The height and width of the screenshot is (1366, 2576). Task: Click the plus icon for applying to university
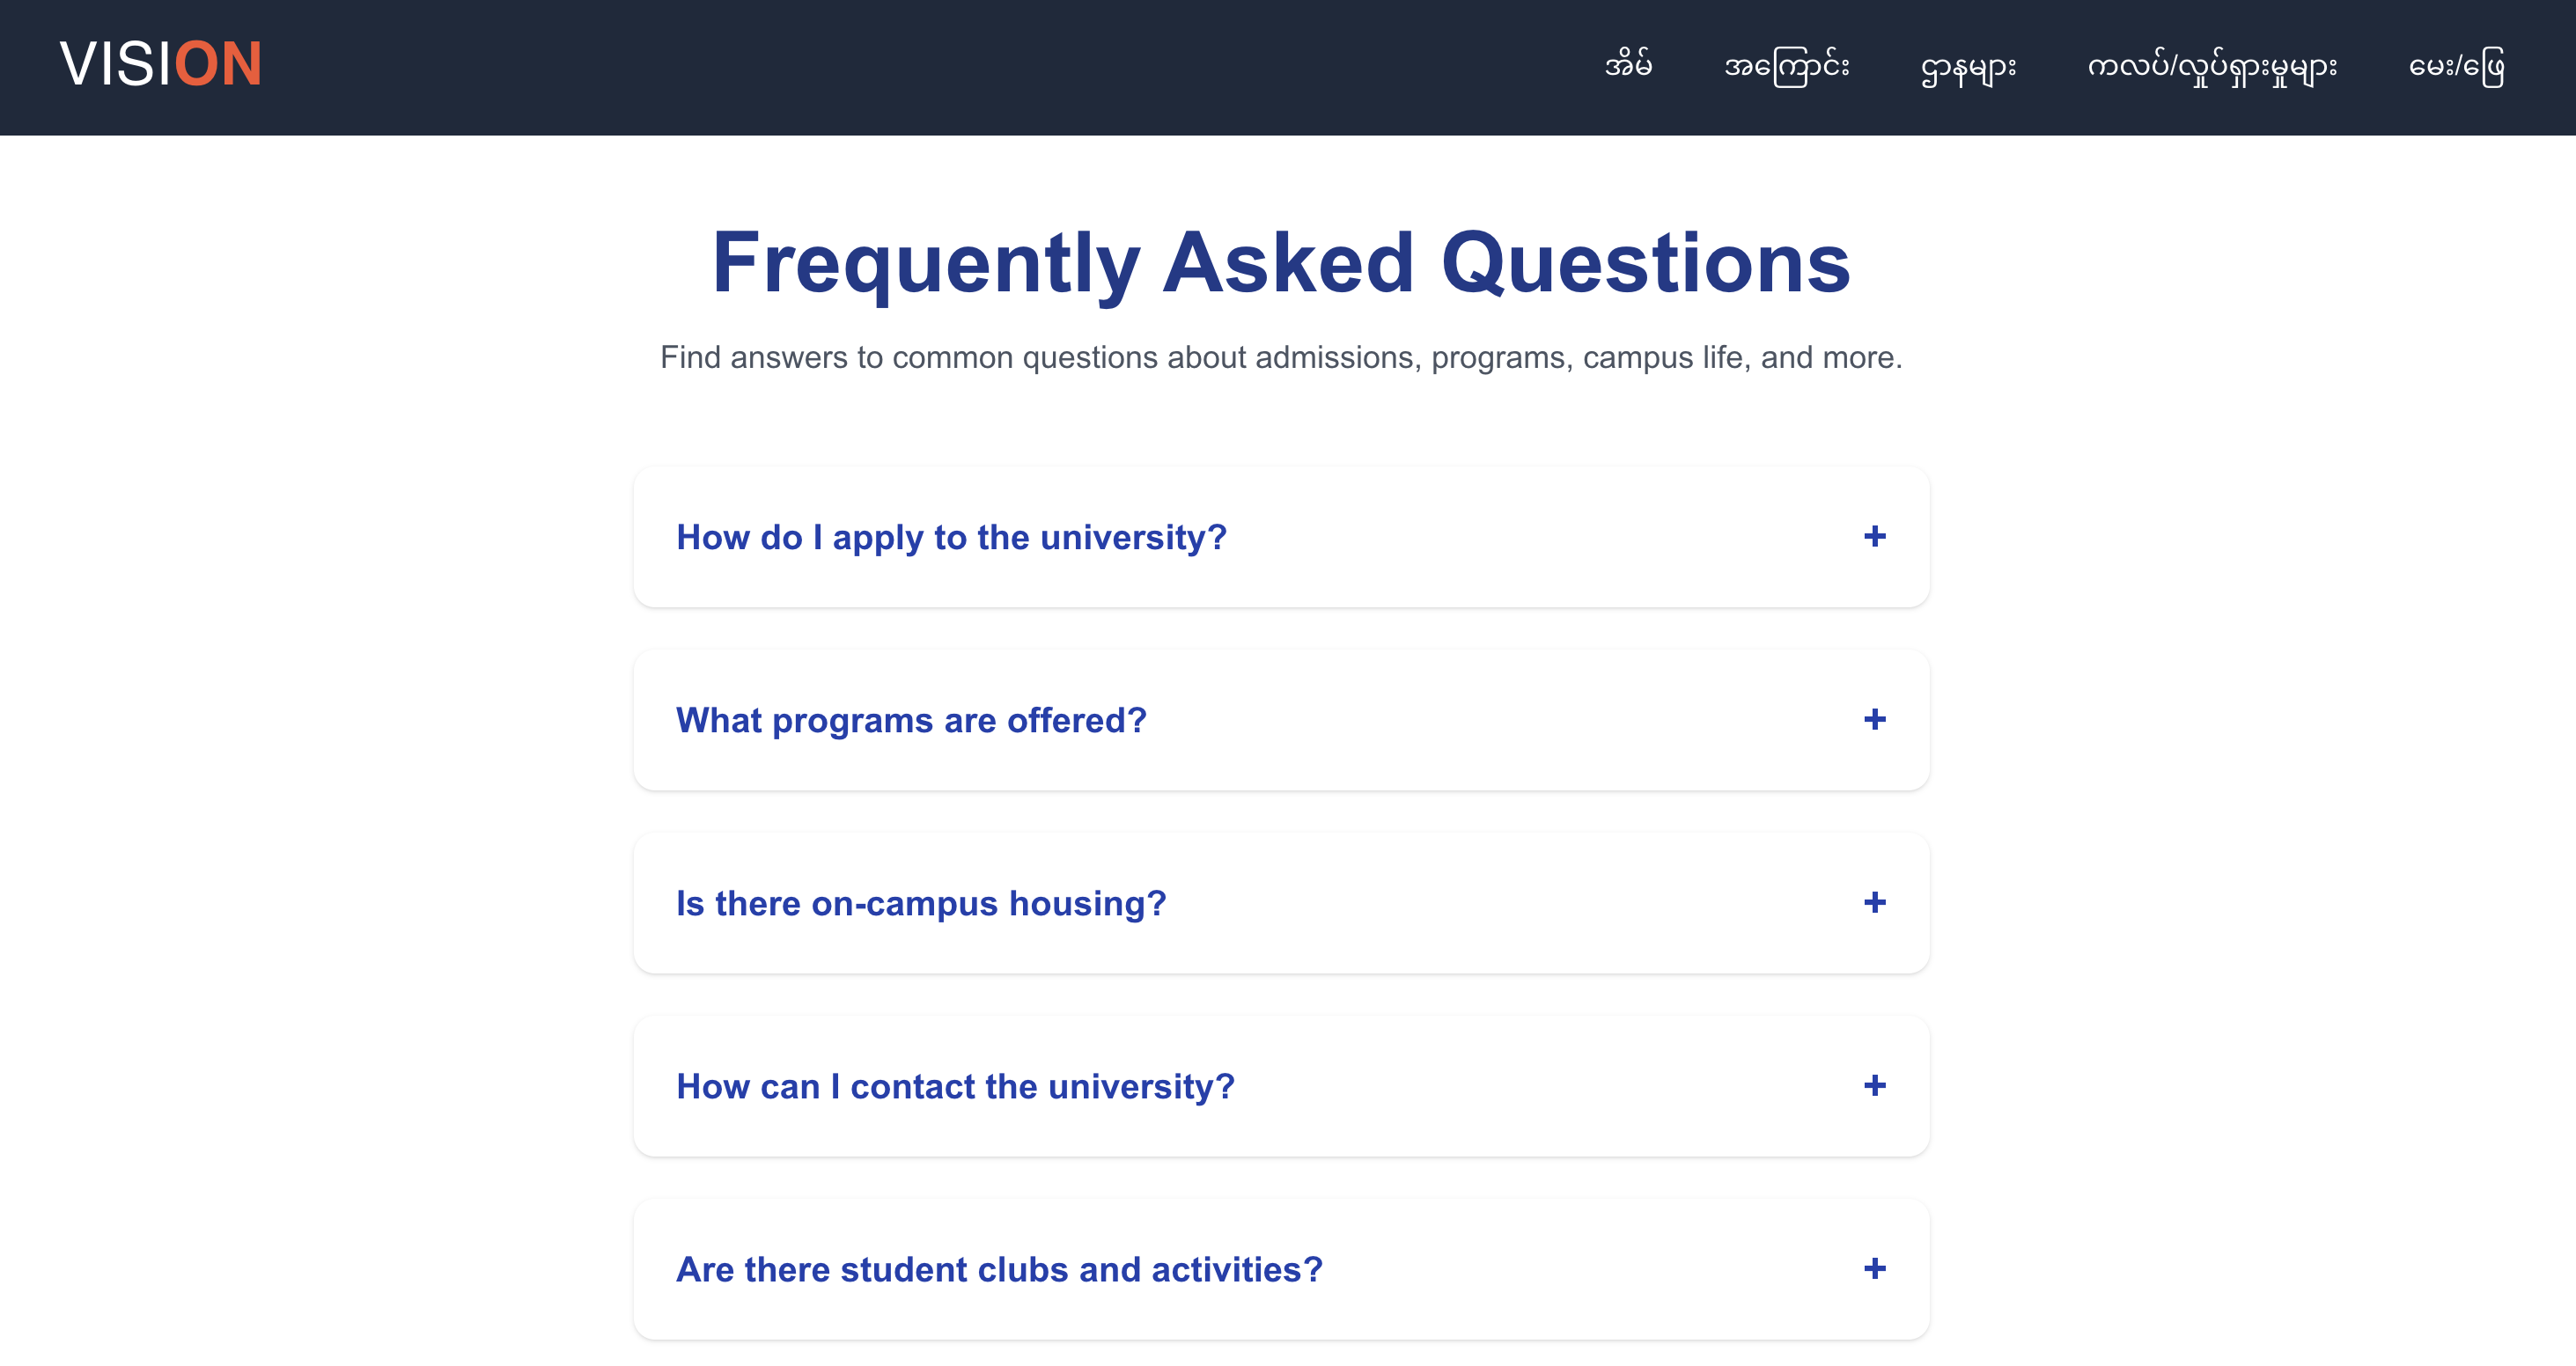1874,537
